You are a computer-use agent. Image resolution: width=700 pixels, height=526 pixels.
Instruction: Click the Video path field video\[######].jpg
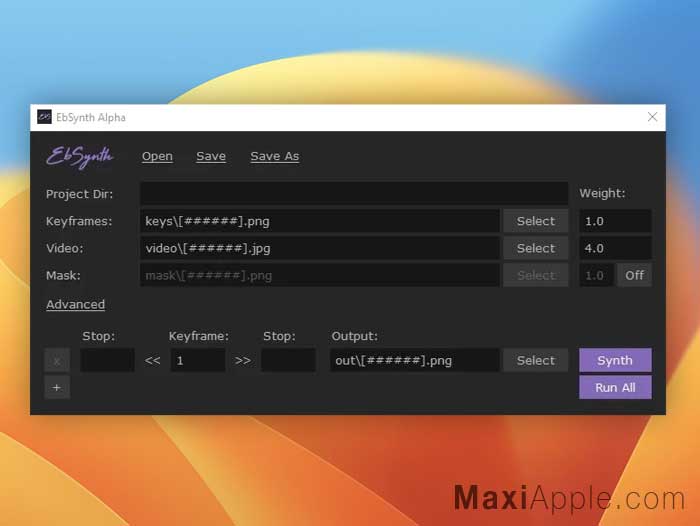(x=320, y=248)
